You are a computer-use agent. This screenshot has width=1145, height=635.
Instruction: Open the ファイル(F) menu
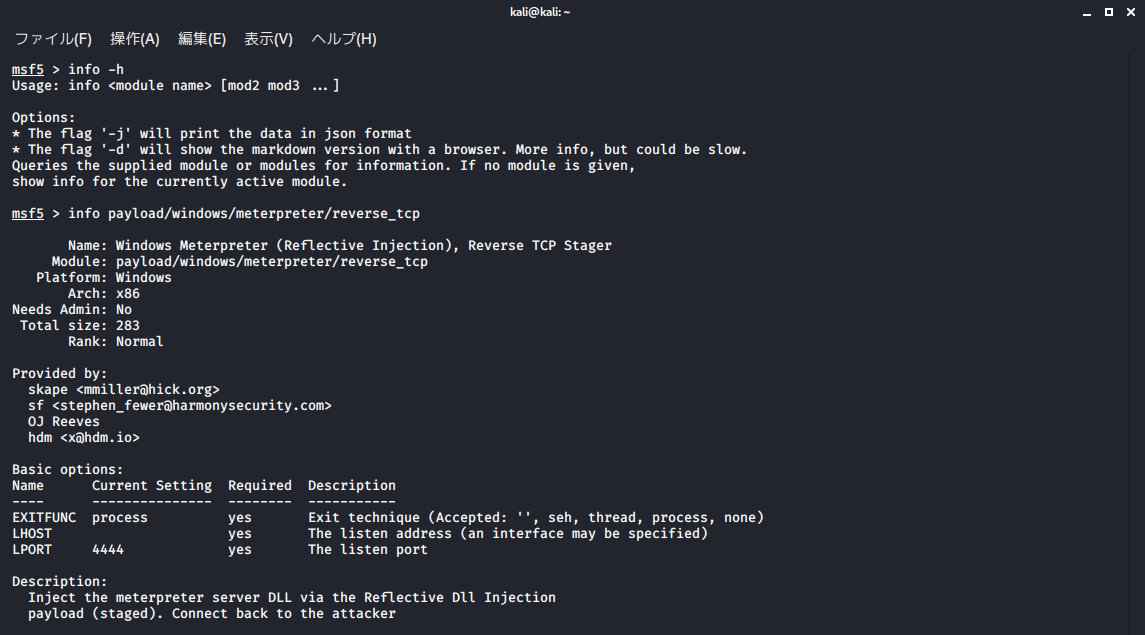coord(53,39)
